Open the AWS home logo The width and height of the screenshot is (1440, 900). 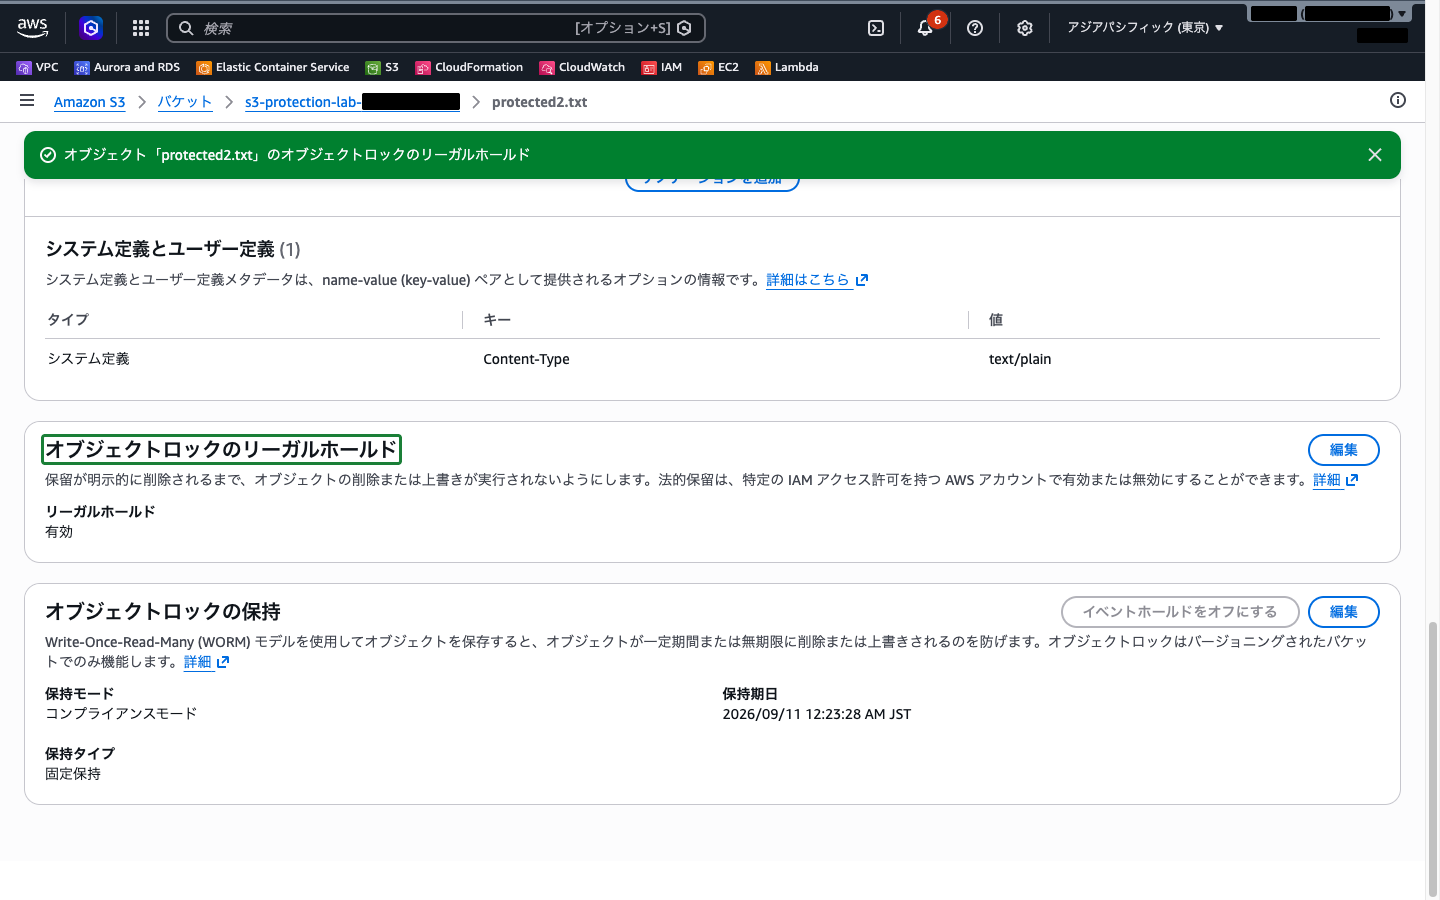pyautogui.click(x=32, y=28)
